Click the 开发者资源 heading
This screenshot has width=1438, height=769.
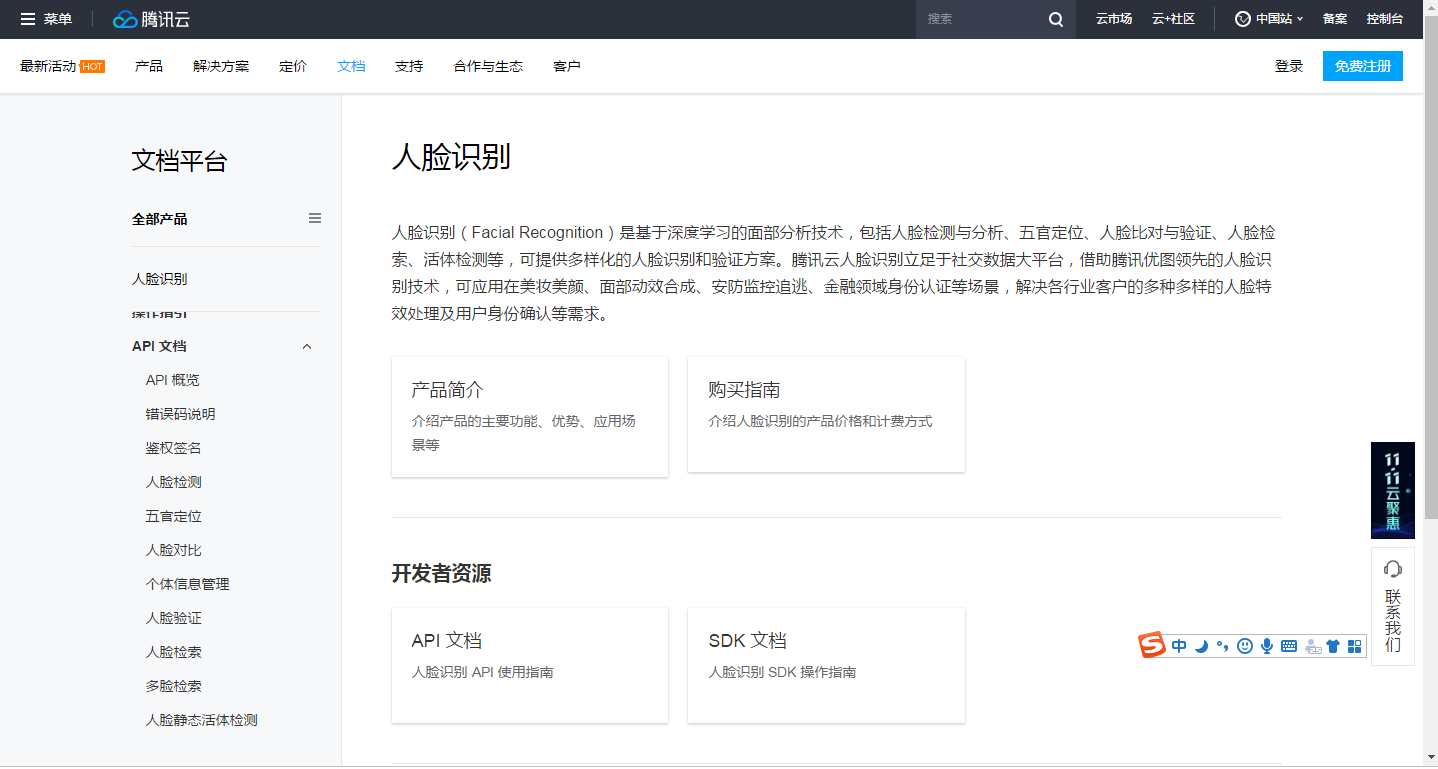tap(441, 573)
